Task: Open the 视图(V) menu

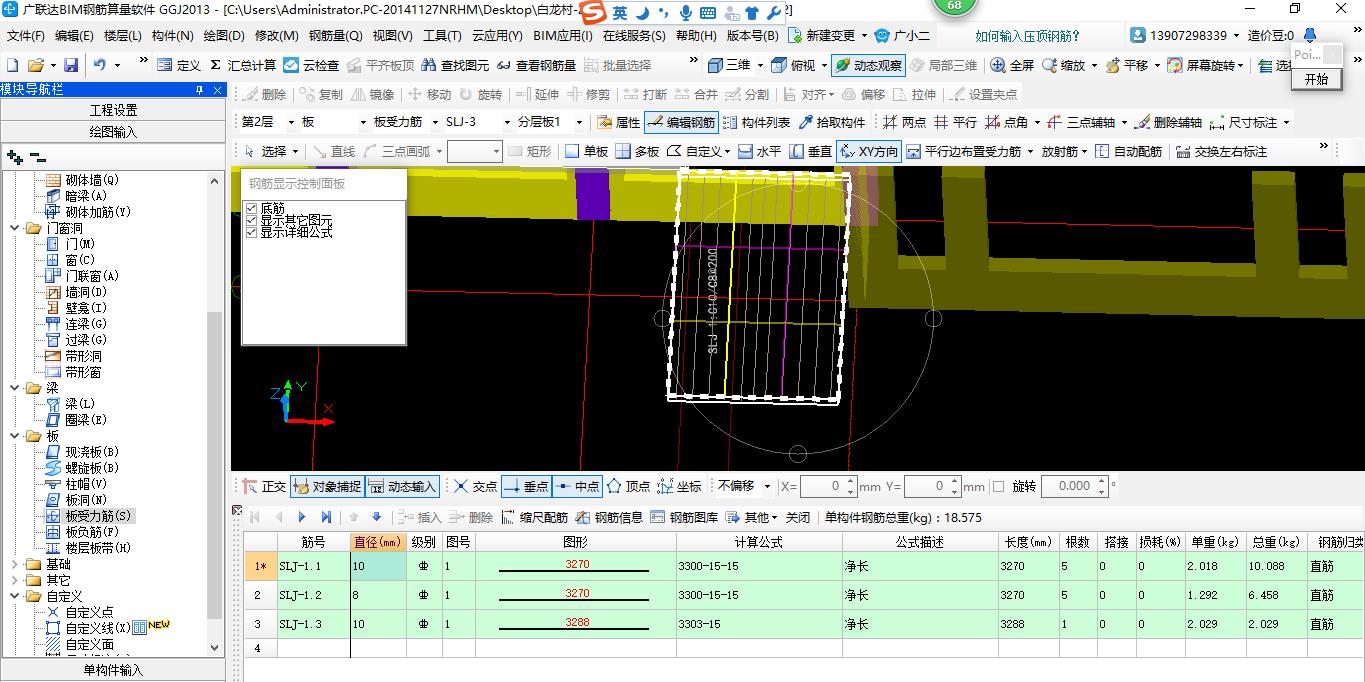Action: point(392,35)
